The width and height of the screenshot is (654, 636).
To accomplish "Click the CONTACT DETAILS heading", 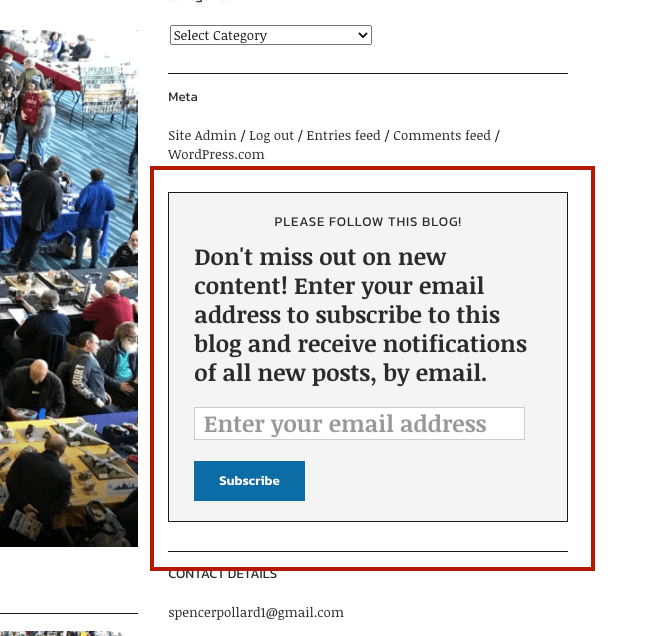I will (x=222, y=575).
